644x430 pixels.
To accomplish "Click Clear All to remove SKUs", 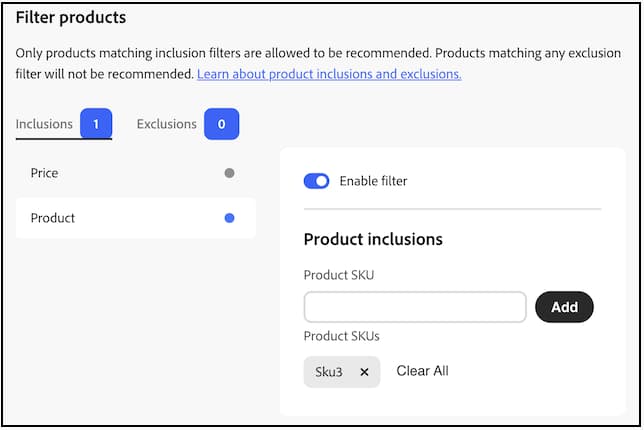I will click(422, 371).
